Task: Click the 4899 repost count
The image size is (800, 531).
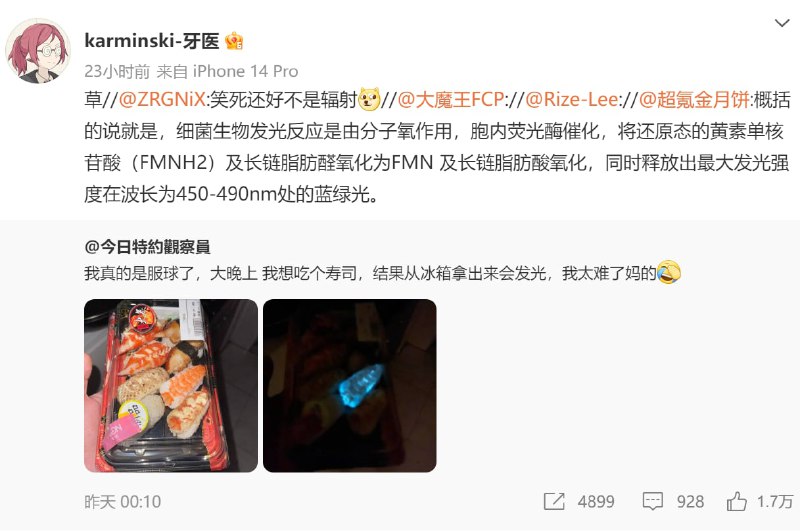Action: coord(596,502)
